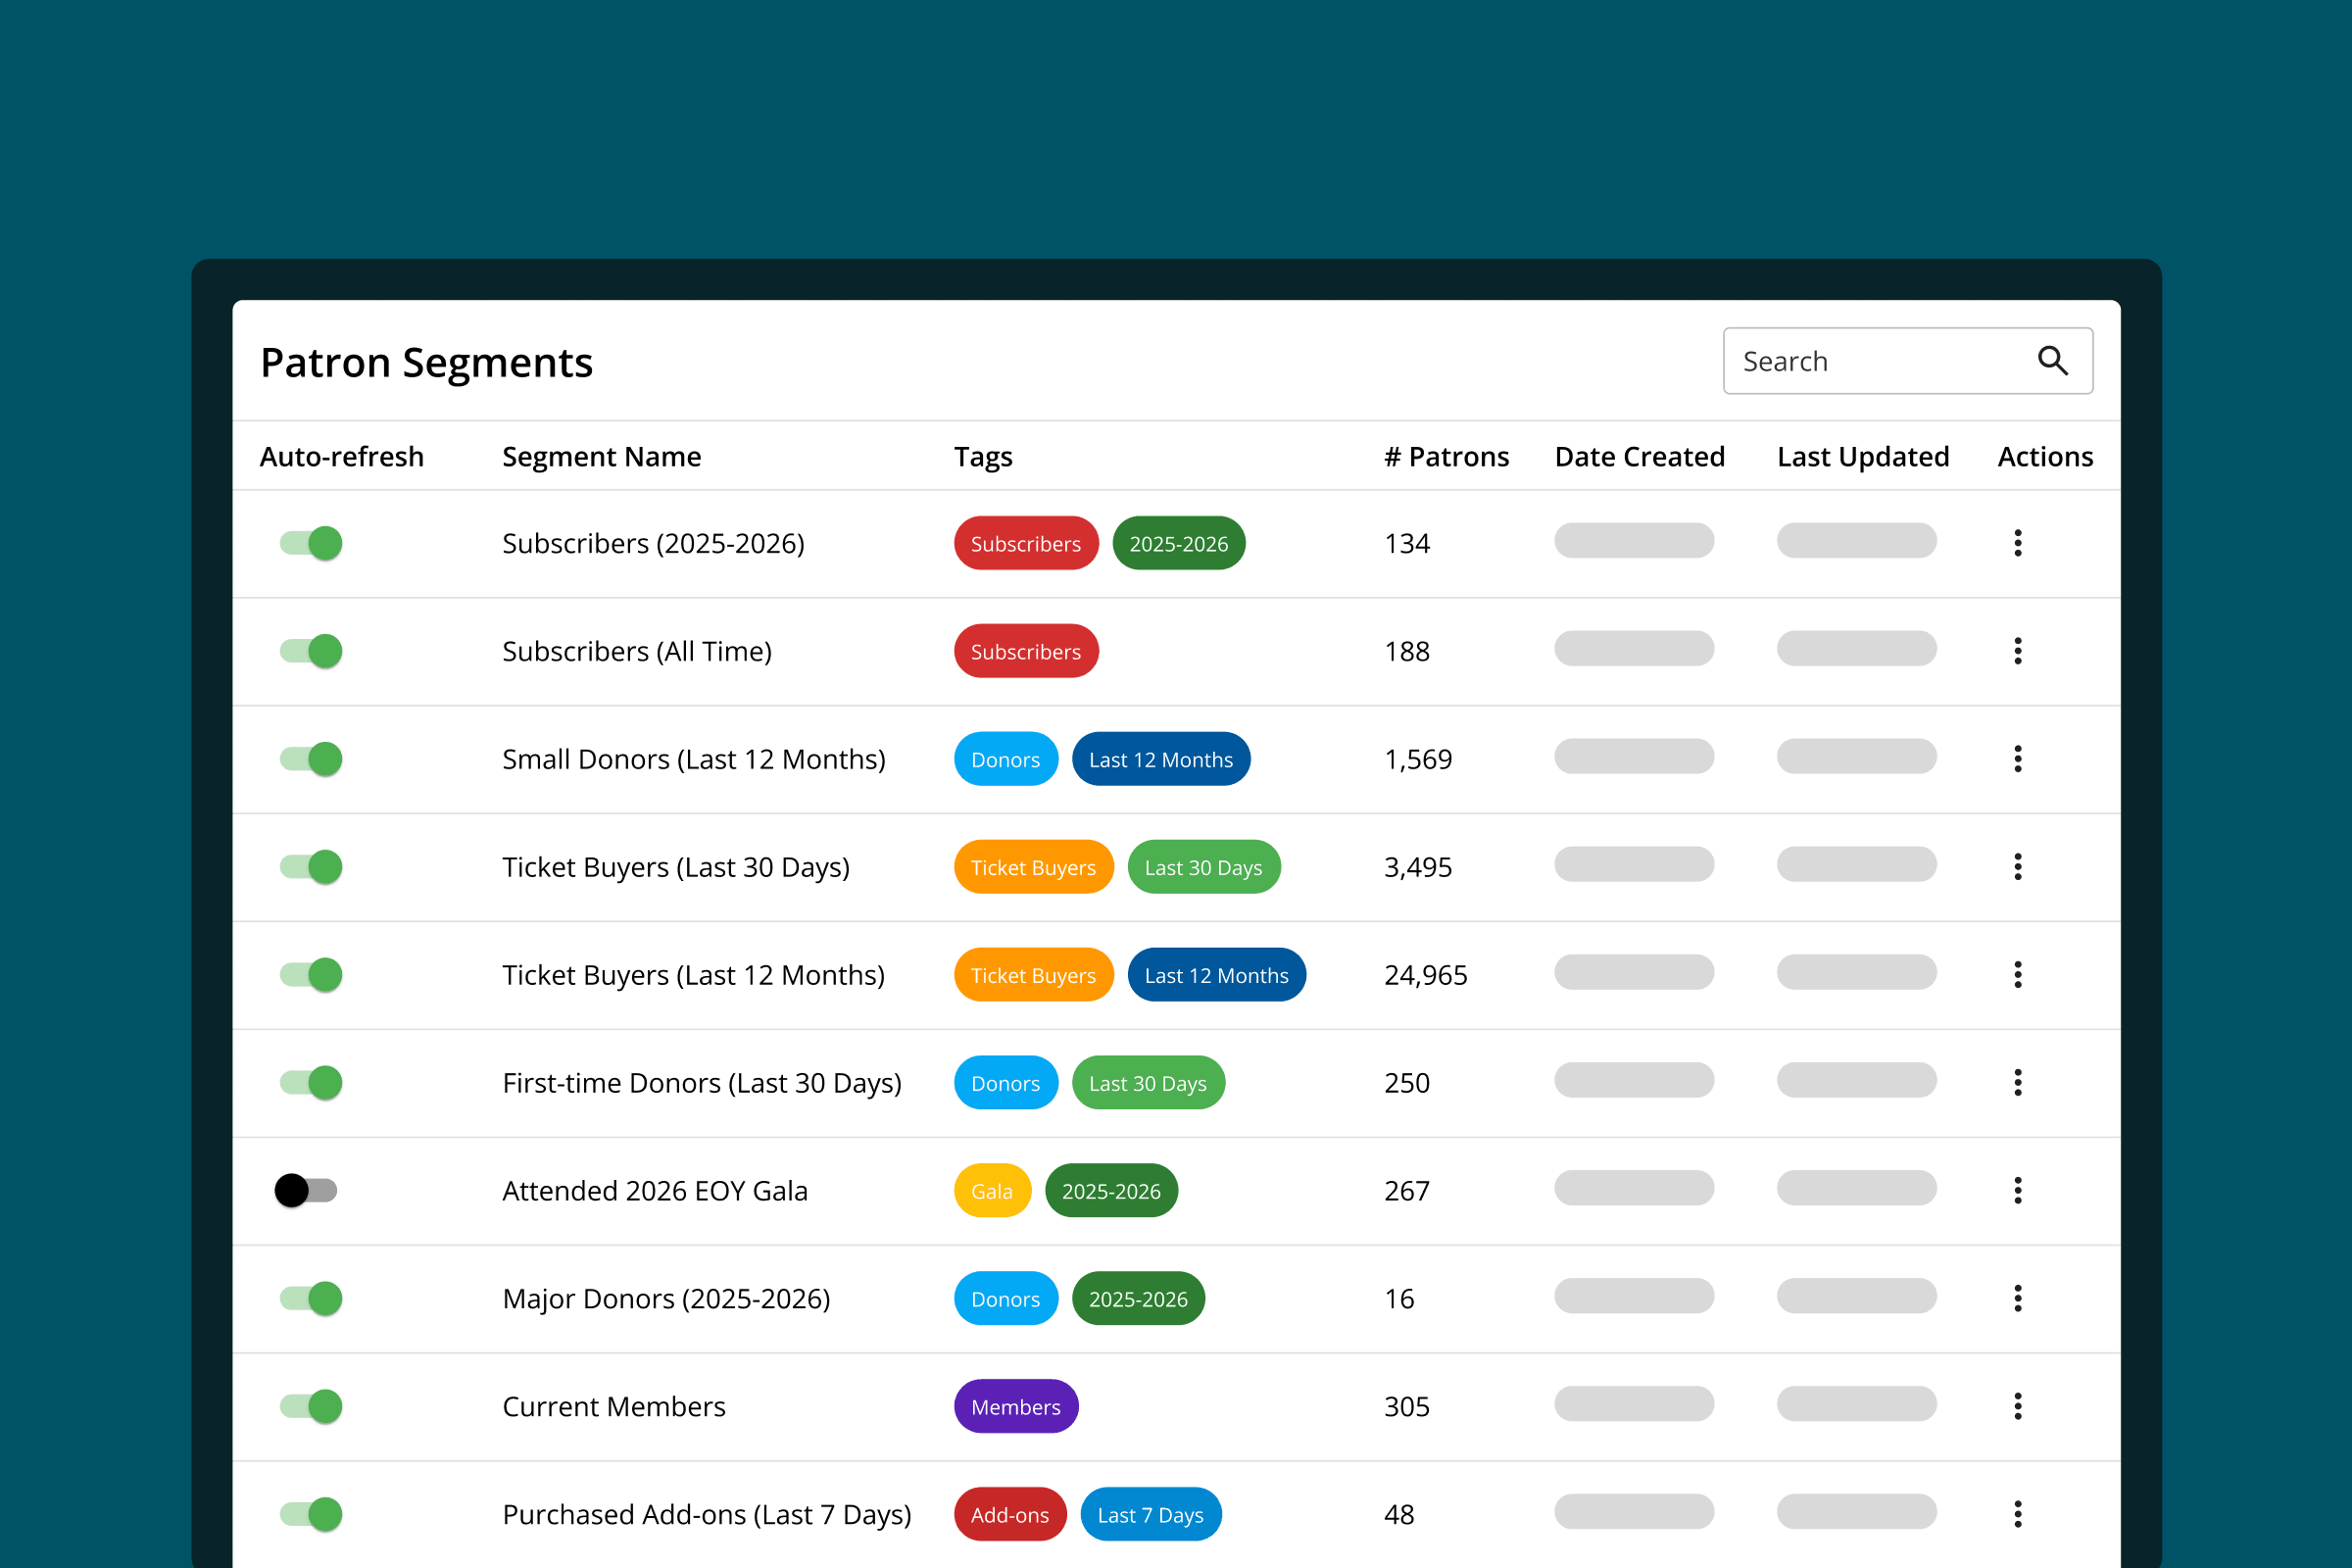The image size is (2352, 1568).
Task: Open actions menu for Subscribers (2025-2026)
Action: [2018, 543]
